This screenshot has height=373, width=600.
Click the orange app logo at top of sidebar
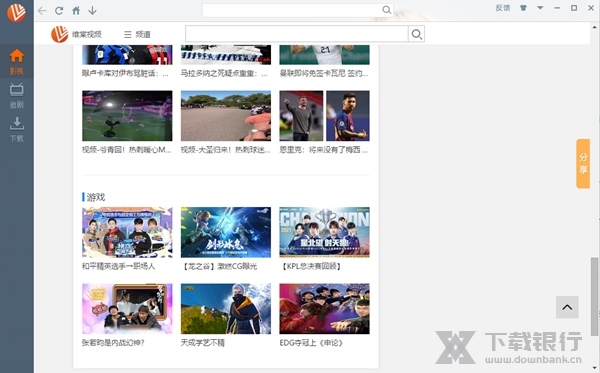16,13
